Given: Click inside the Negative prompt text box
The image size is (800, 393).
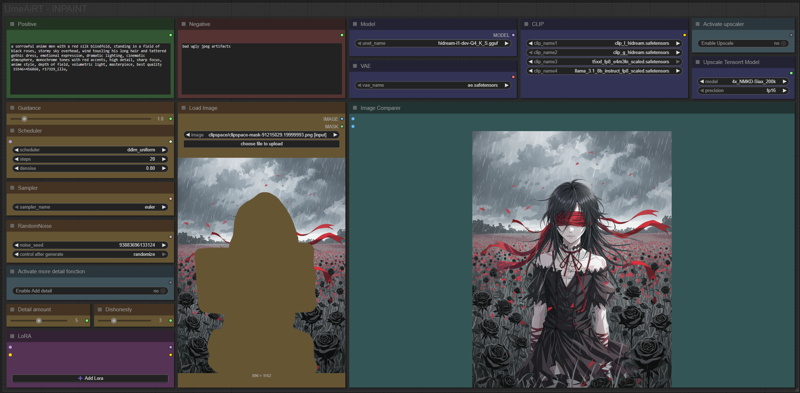Looking at the screenshot, I should [x=261, y=68].
